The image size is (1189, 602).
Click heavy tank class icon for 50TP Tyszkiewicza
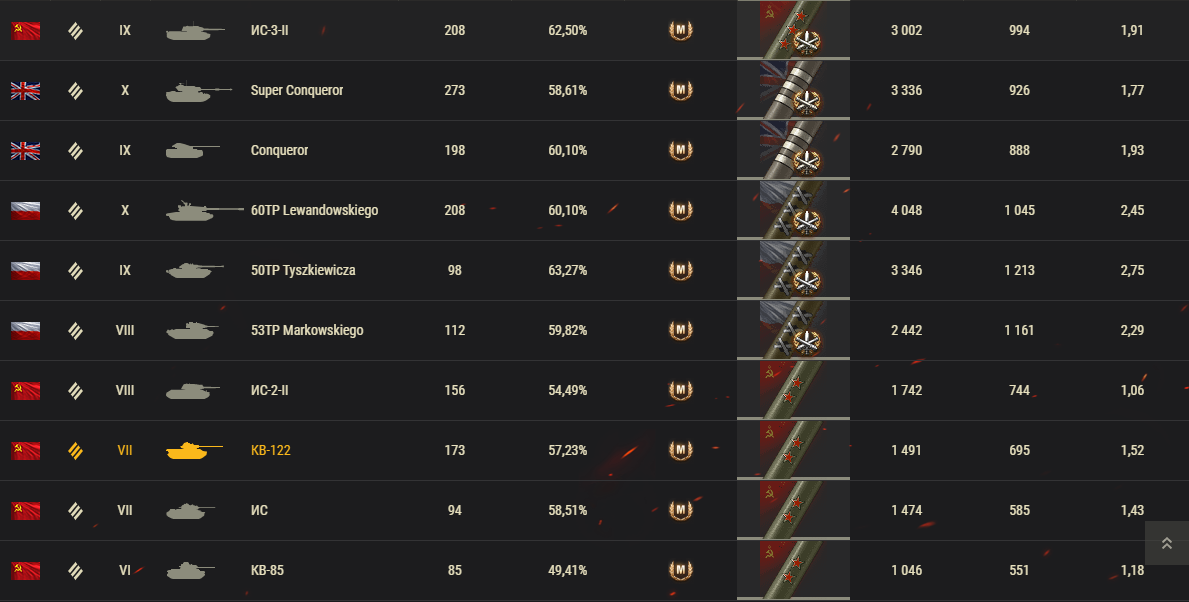pos(75,270)
